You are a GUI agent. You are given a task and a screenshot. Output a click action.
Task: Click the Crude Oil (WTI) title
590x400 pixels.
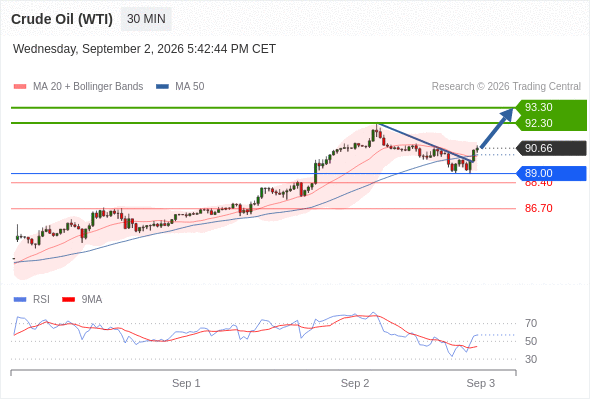[x=62, y=19]
